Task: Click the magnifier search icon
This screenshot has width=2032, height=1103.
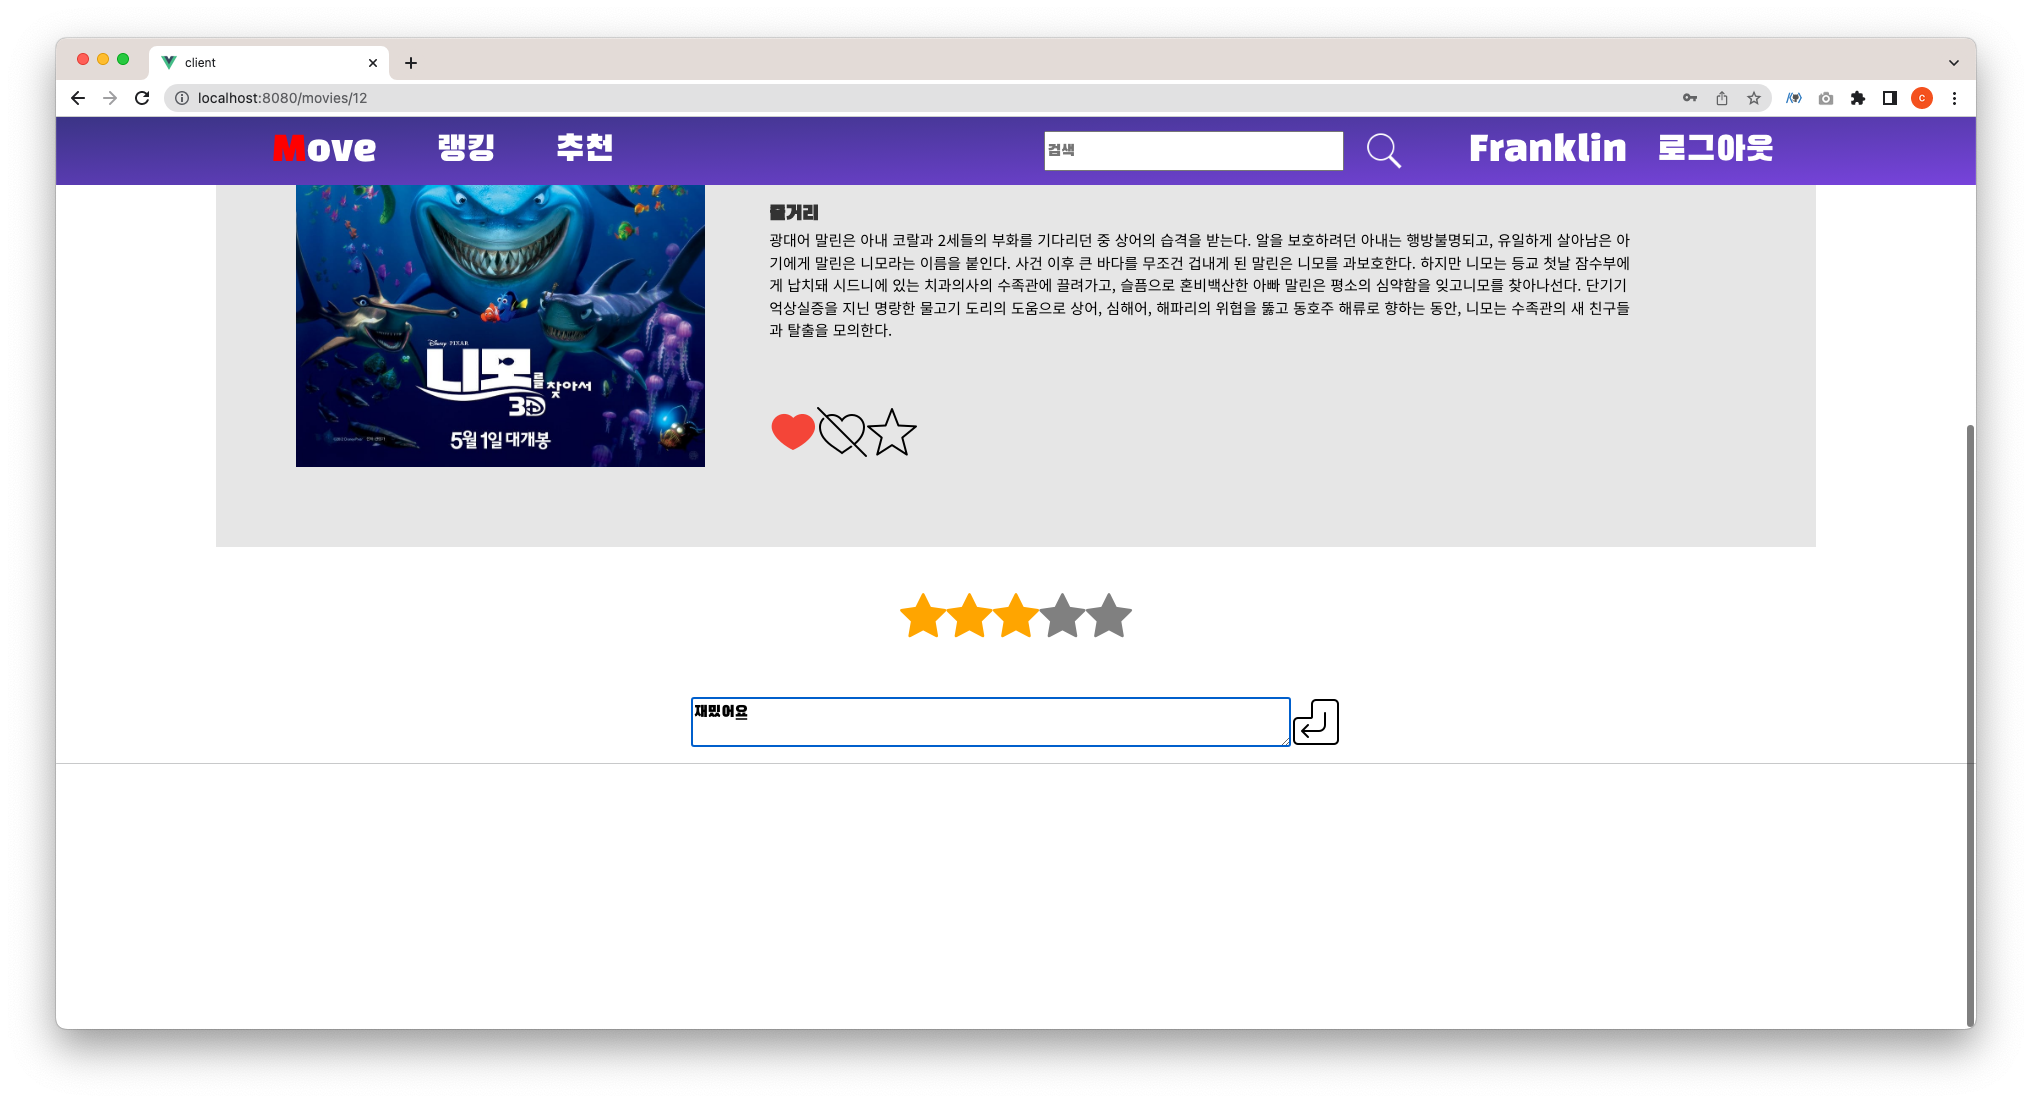Action: point(1383,151)
